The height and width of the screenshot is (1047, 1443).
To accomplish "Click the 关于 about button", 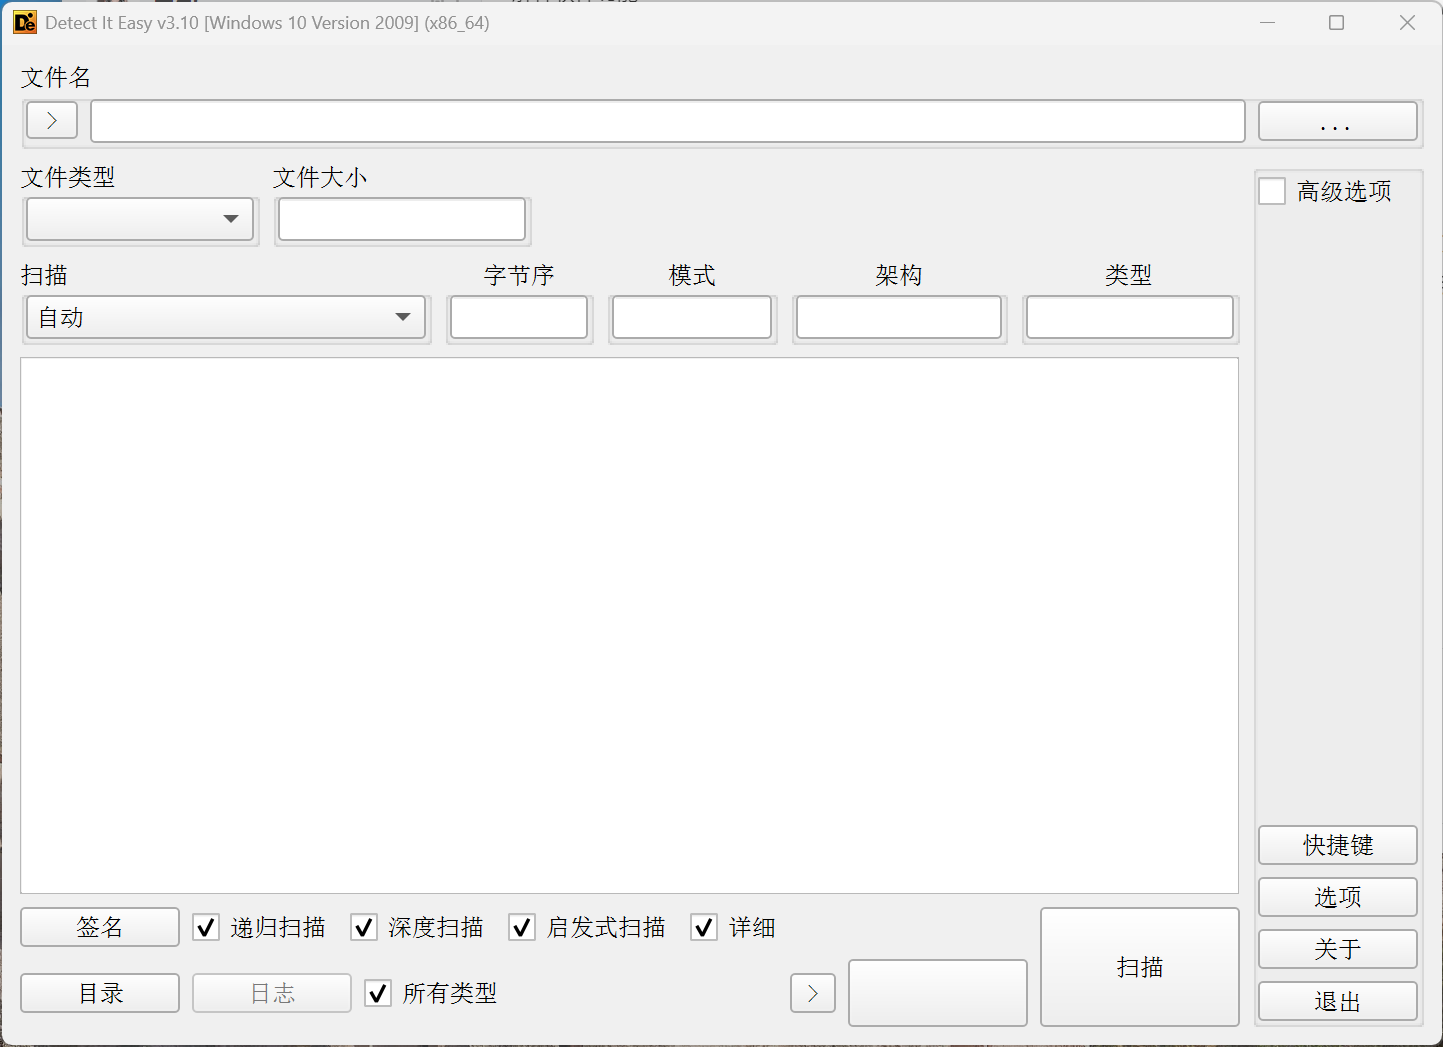I will pos(1338,949).
